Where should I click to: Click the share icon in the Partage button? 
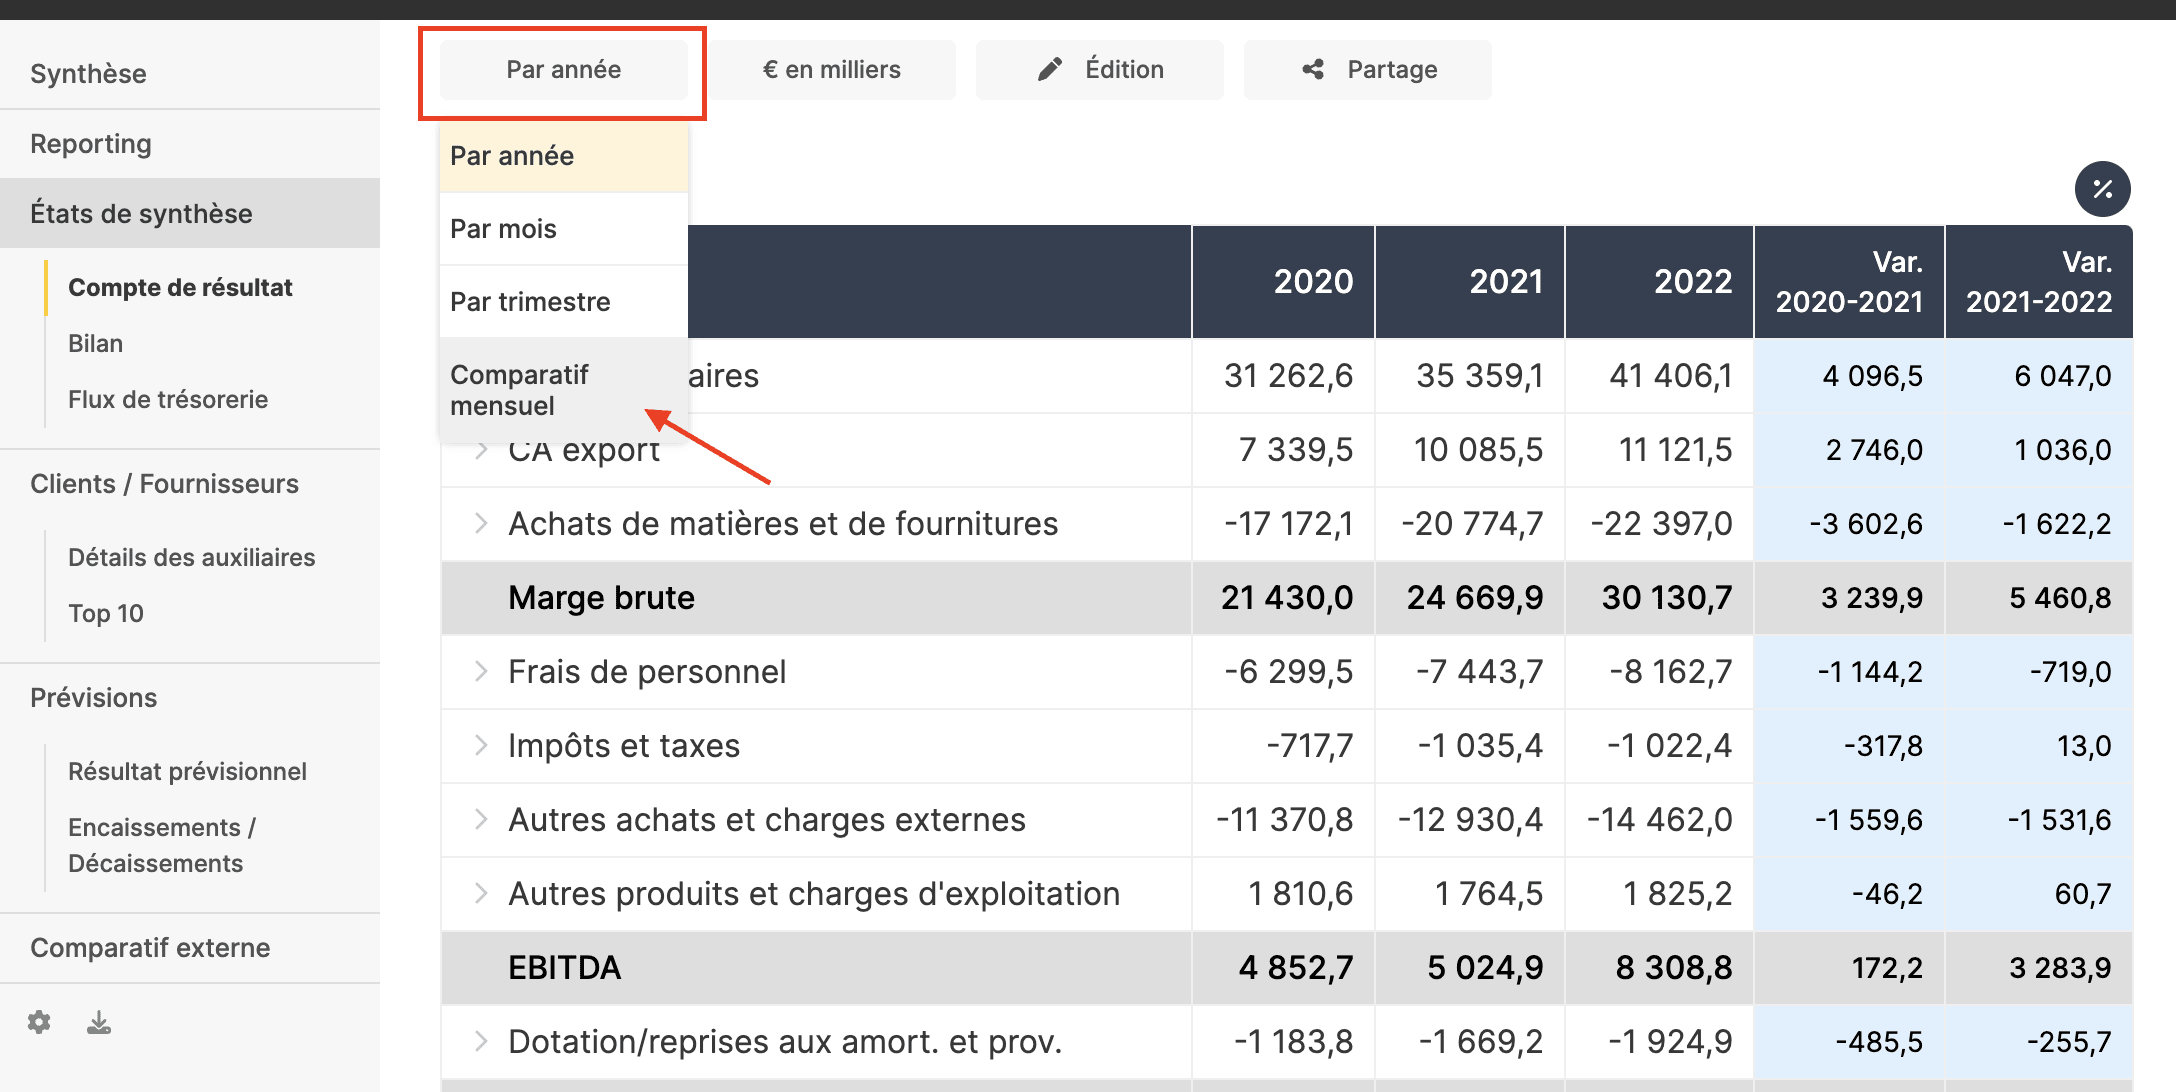(1315, 69)
